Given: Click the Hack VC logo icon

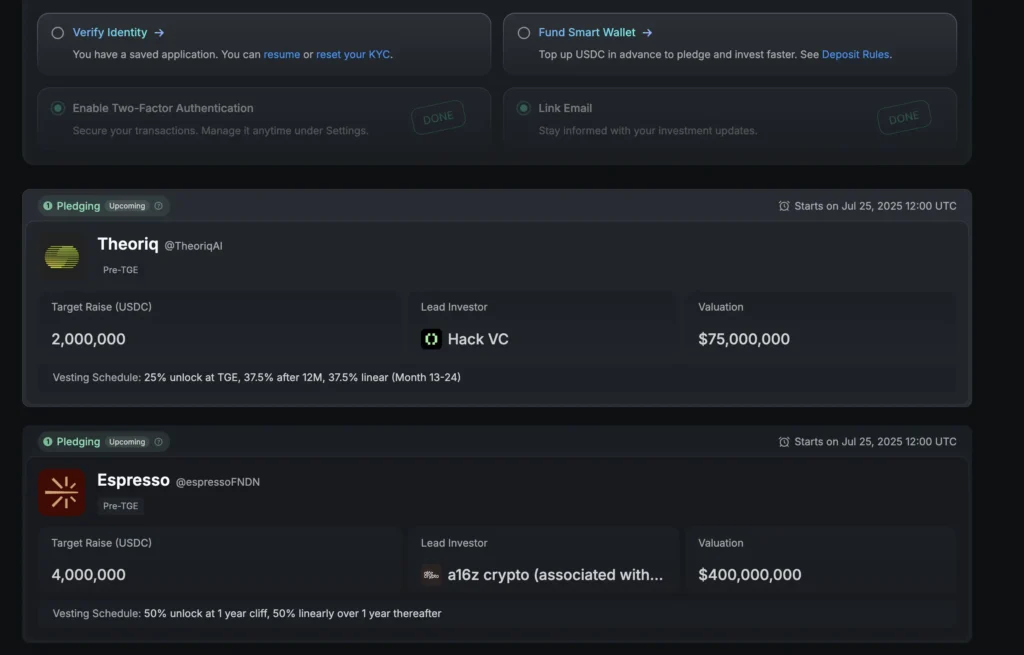Looking at the screenshot, I should [431, 339].
